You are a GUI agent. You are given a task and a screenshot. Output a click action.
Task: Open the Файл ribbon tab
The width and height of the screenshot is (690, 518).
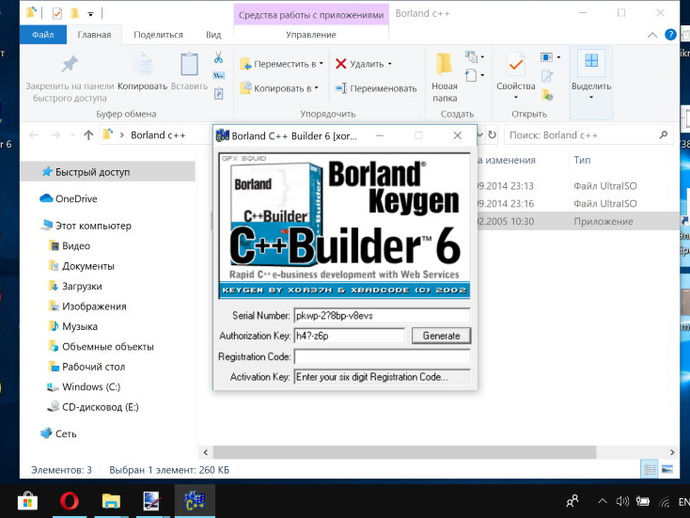pos(43,34)
